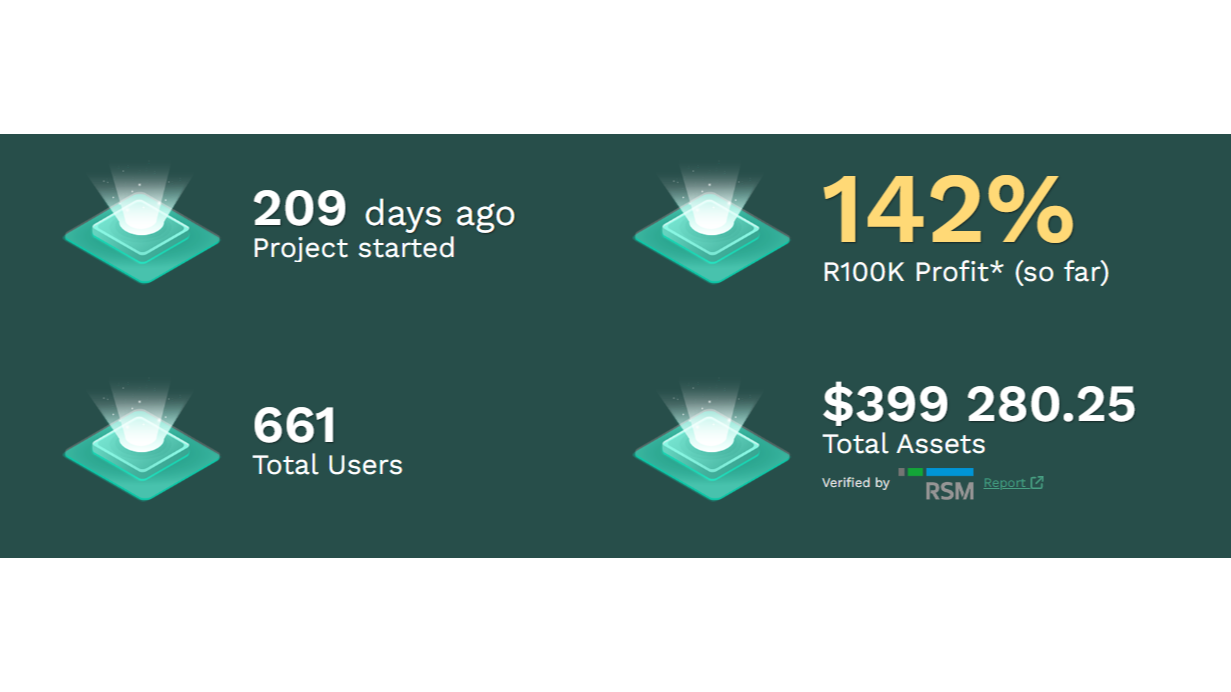Click the percent sign in 142%

click(x=1030, y=211)
